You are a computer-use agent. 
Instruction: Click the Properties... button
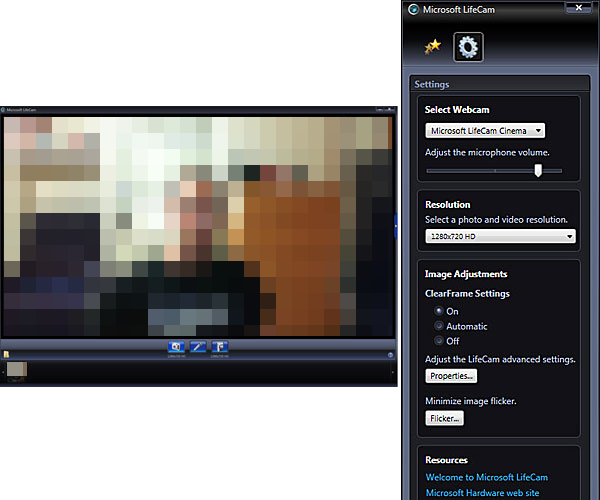(x=451, y=376)
